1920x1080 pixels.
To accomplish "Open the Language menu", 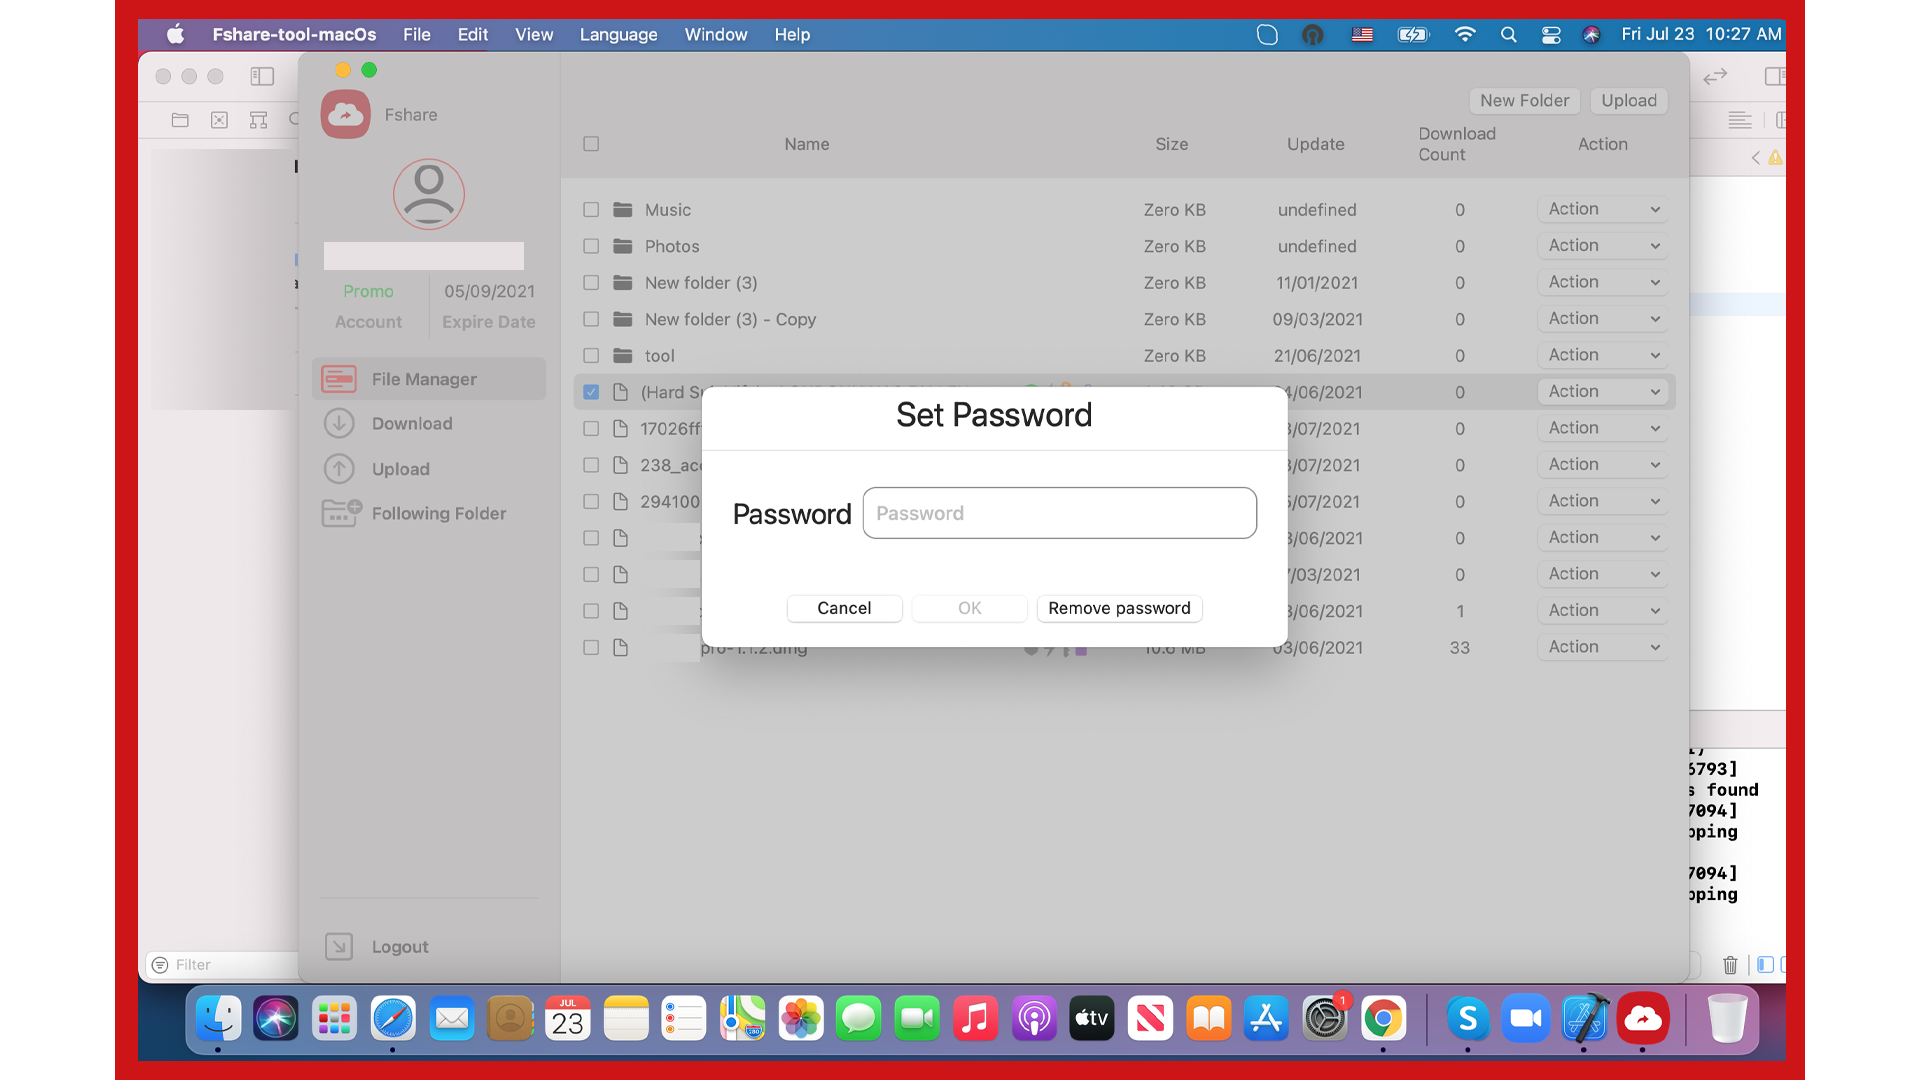I will [618, 34].
